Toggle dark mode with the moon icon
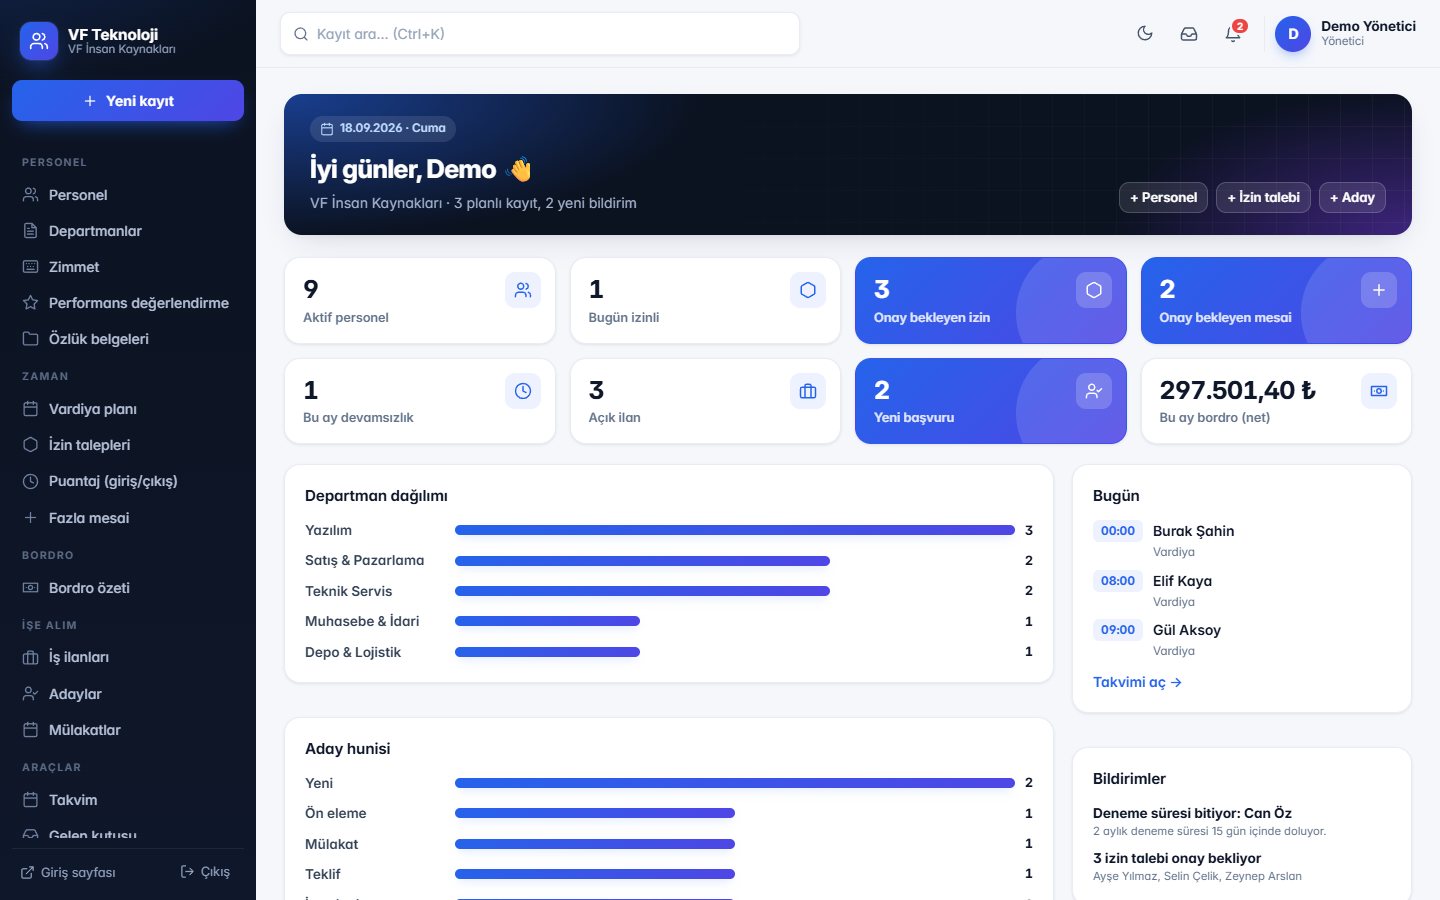The width and height of the screenshot is (1440, 900). (1145, 34)
